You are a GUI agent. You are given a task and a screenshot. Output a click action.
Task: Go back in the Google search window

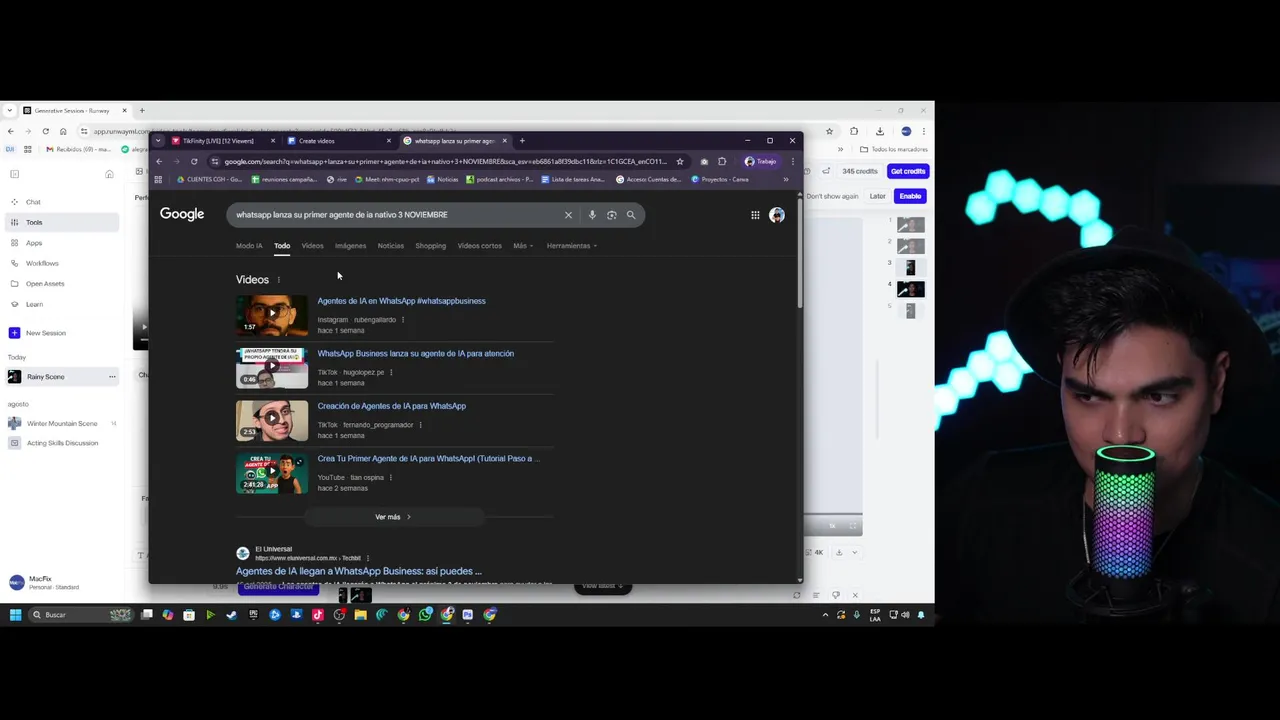[x=159, y=161]
